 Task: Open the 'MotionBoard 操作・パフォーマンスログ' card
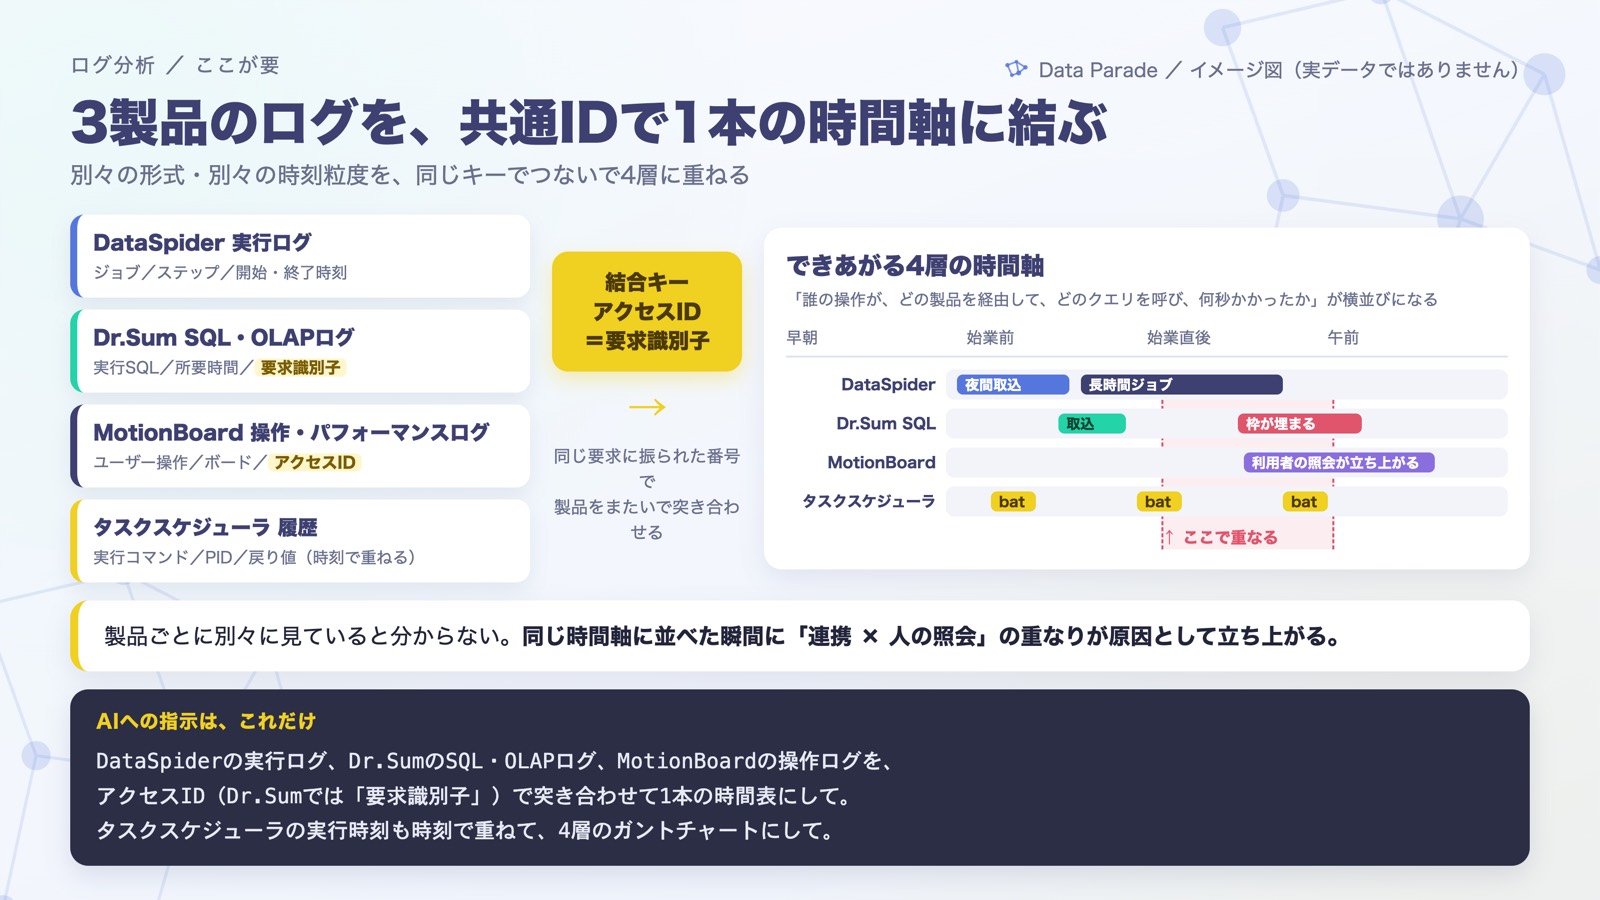click(300, 446)
